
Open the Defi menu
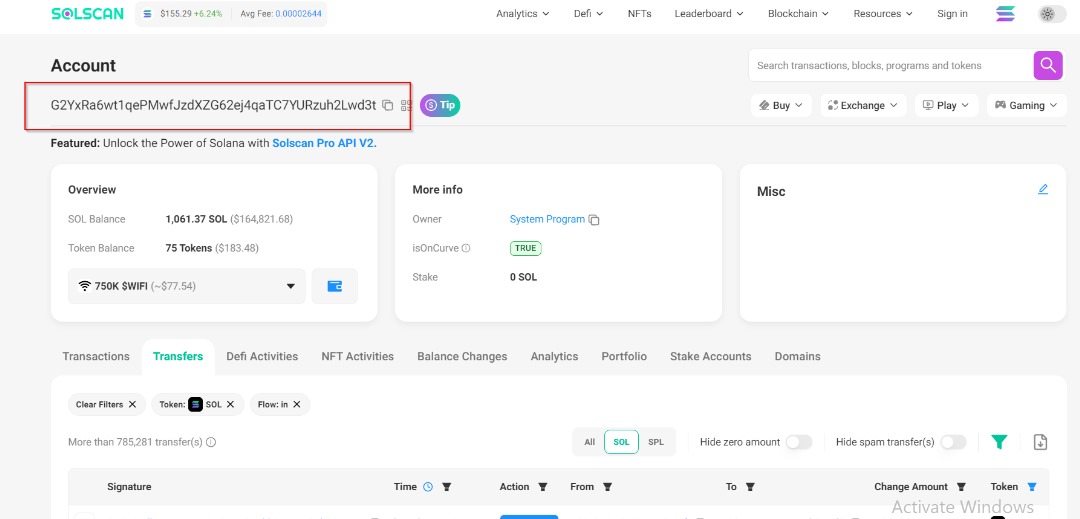pyautogui.click(x=588, y=14)
